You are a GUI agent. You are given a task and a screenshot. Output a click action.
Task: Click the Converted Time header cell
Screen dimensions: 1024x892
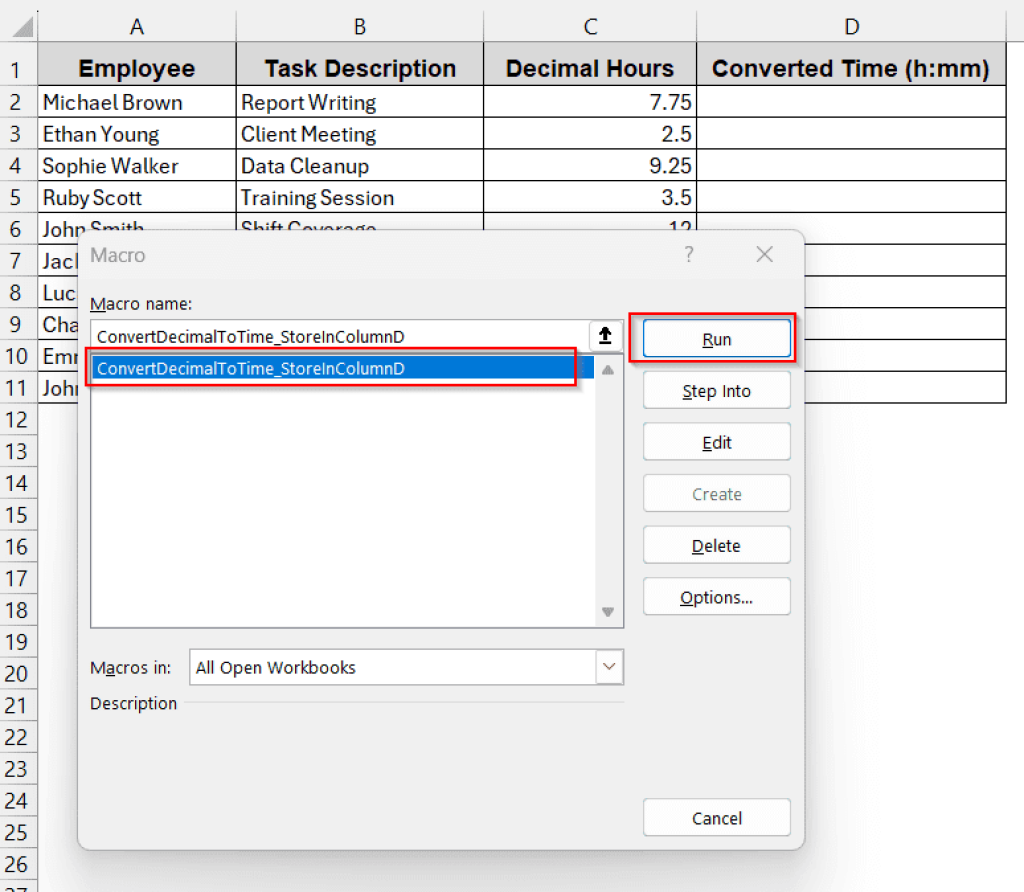tap(852, 68)
